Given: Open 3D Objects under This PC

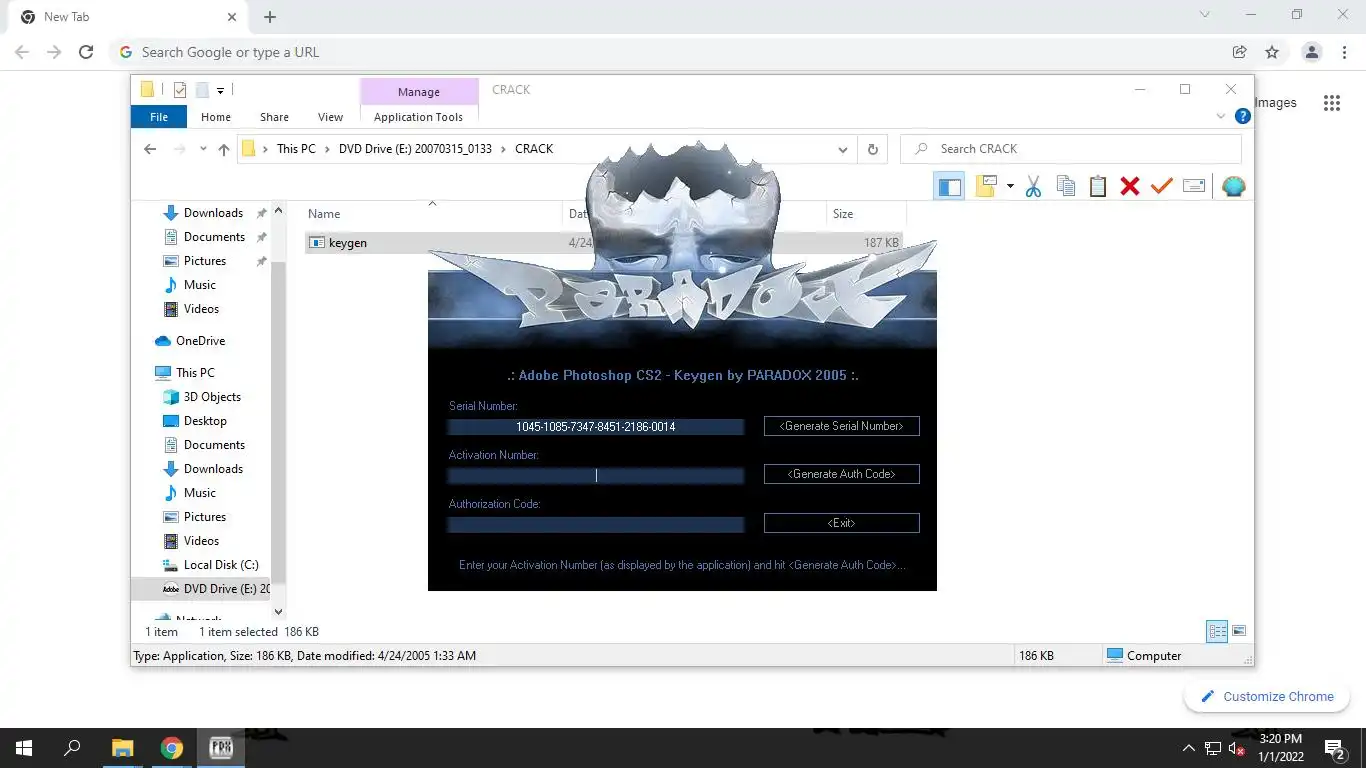Looking at the screenshot, I should pos(212,397).
